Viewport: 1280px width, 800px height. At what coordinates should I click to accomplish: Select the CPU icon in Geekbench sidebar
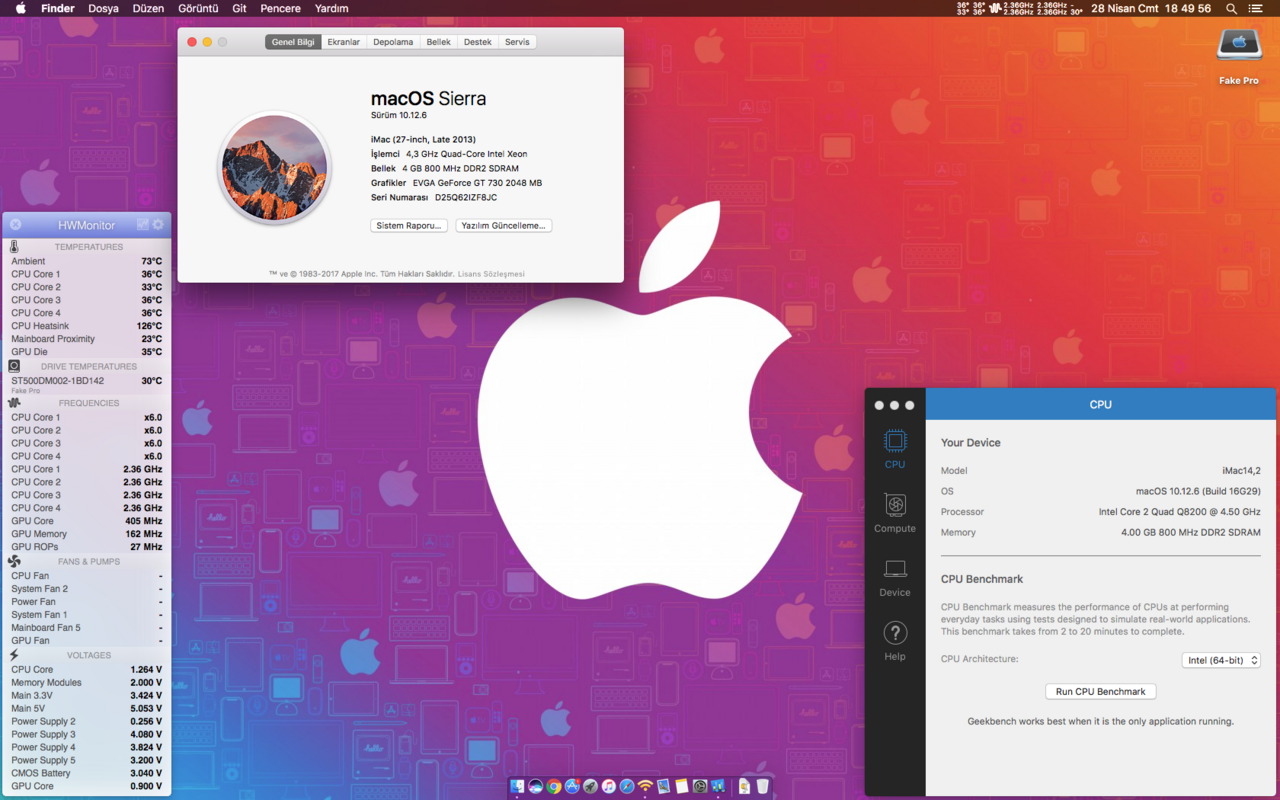point(894,449)
